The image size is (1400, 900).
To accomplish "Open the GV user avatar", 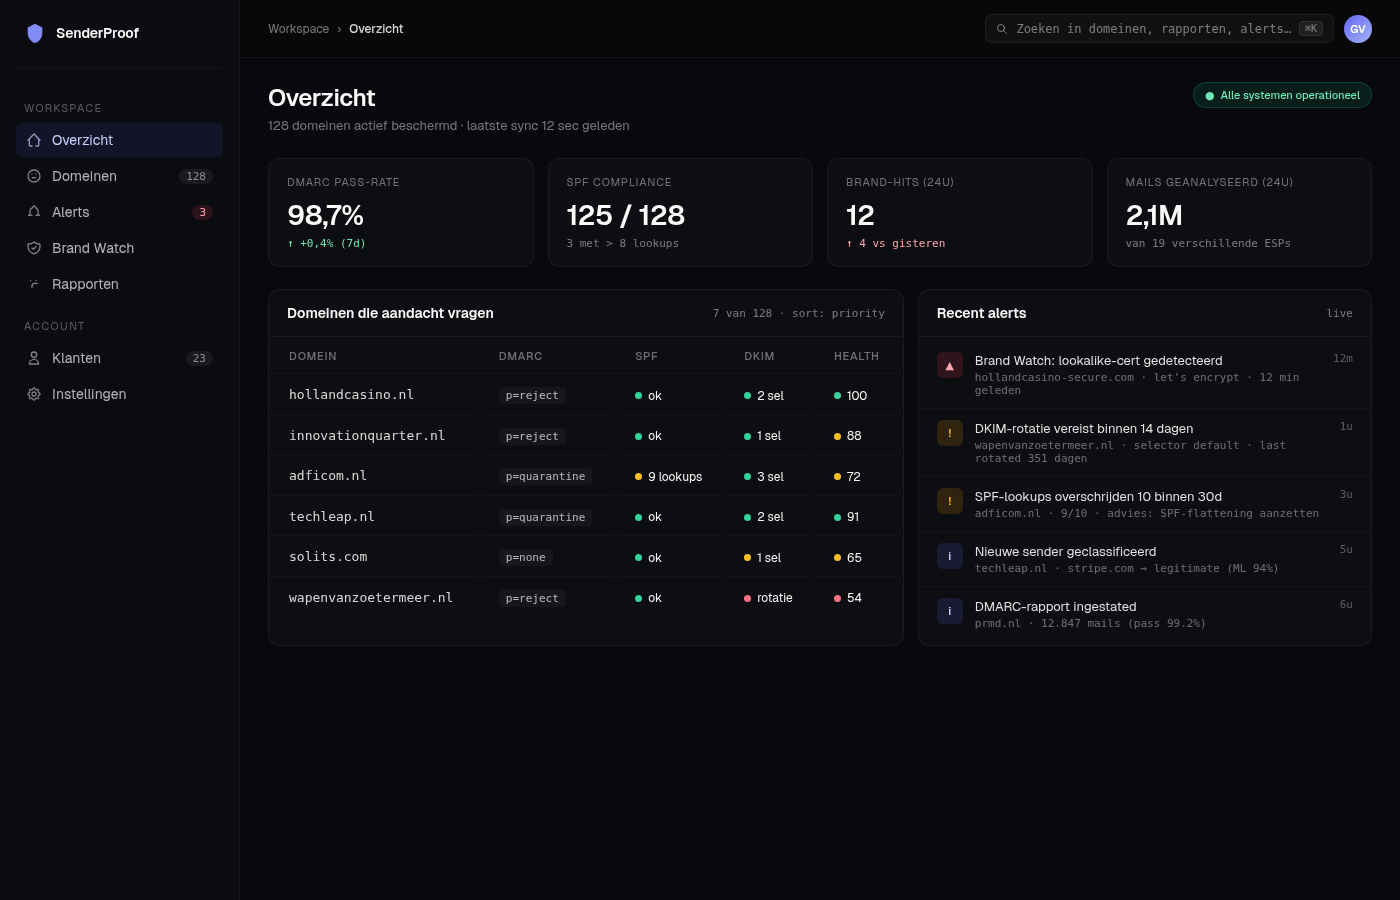I will point(1358,29).
